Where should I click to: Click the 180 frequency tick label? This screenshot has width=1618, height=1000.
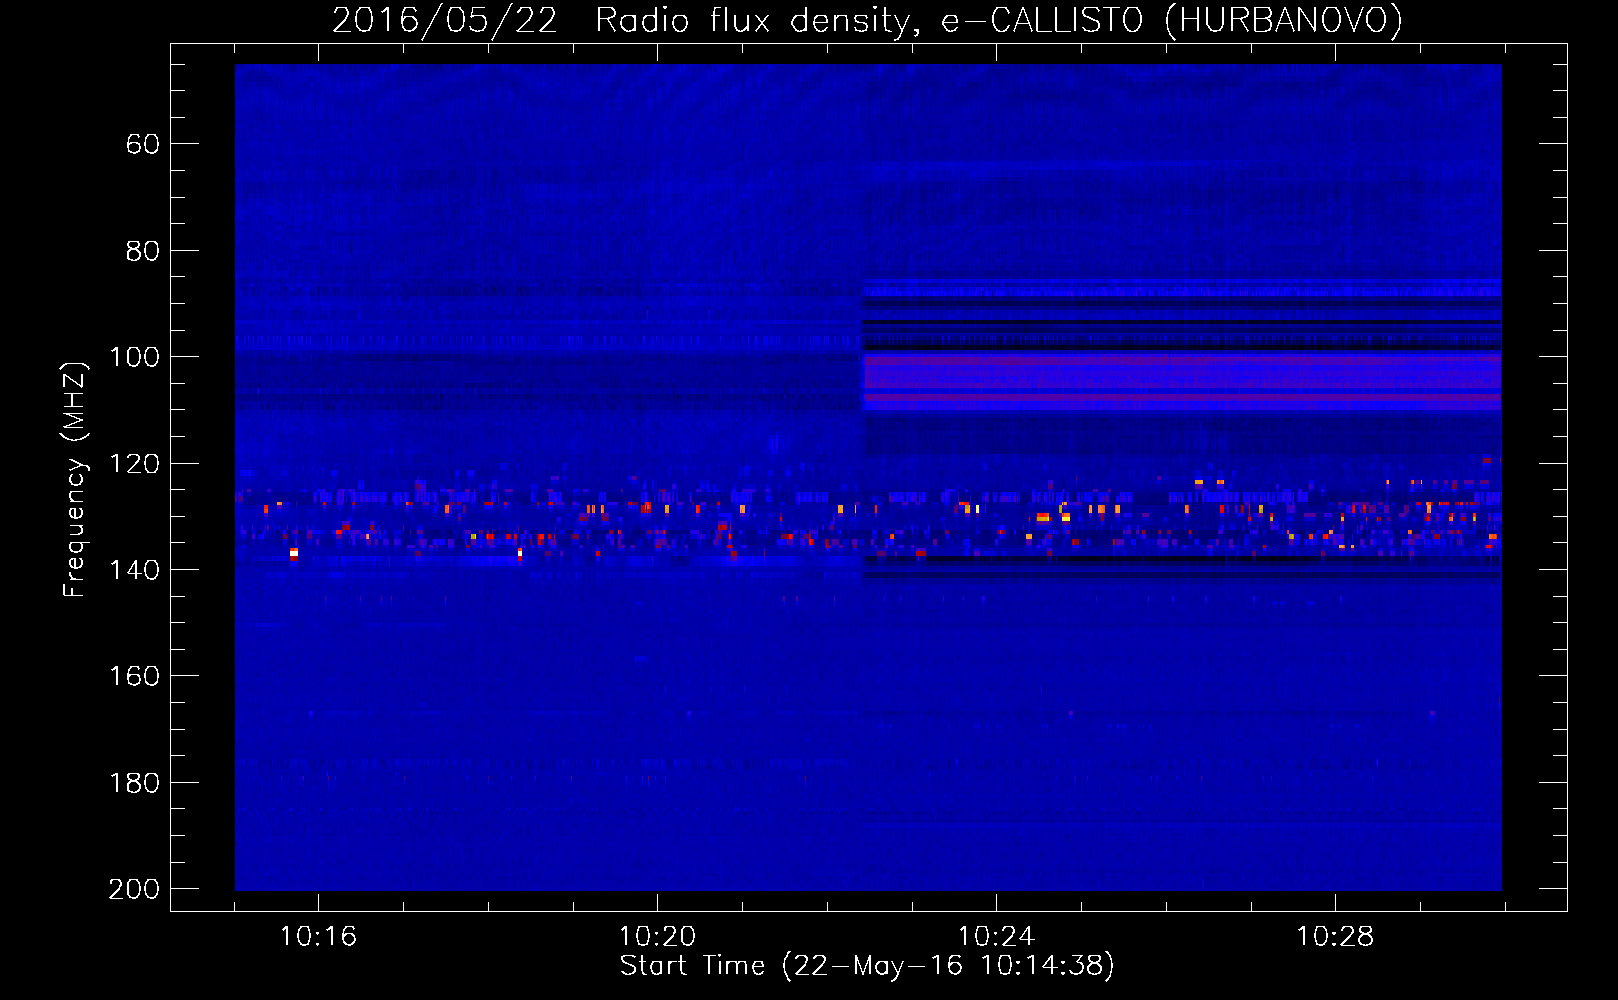[x=134, y=783]
